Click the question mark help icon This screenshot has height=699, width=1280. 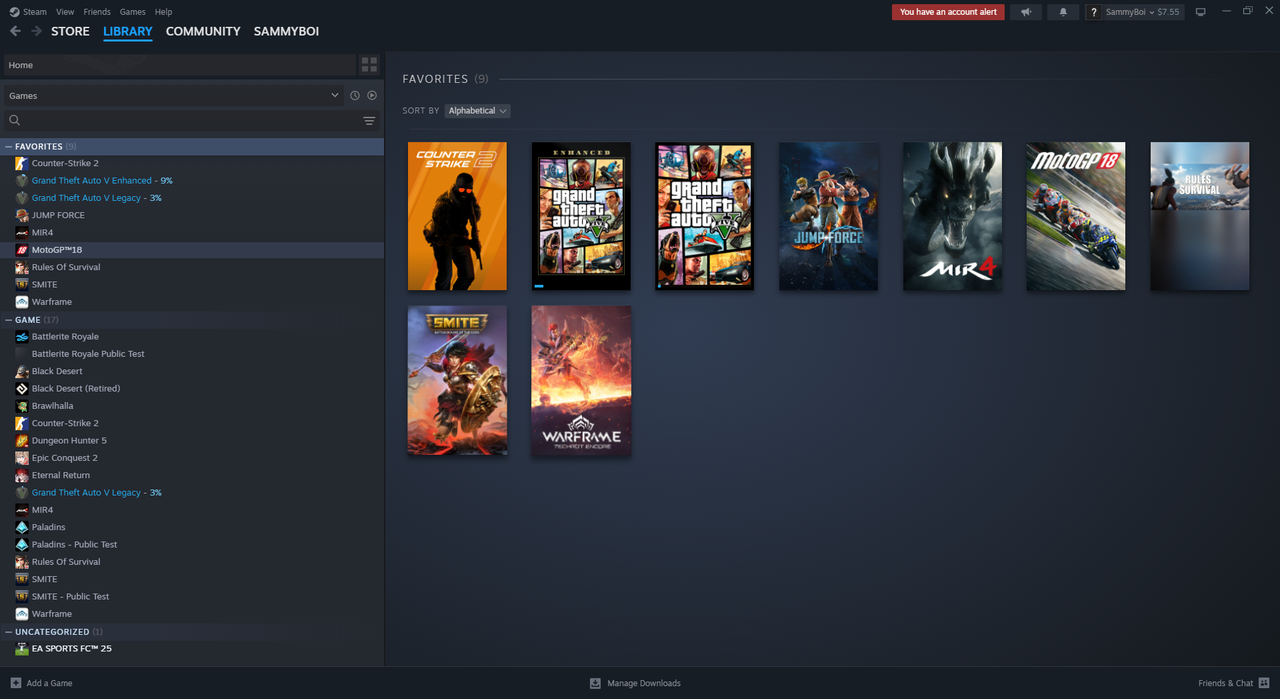click(1094, 12)
